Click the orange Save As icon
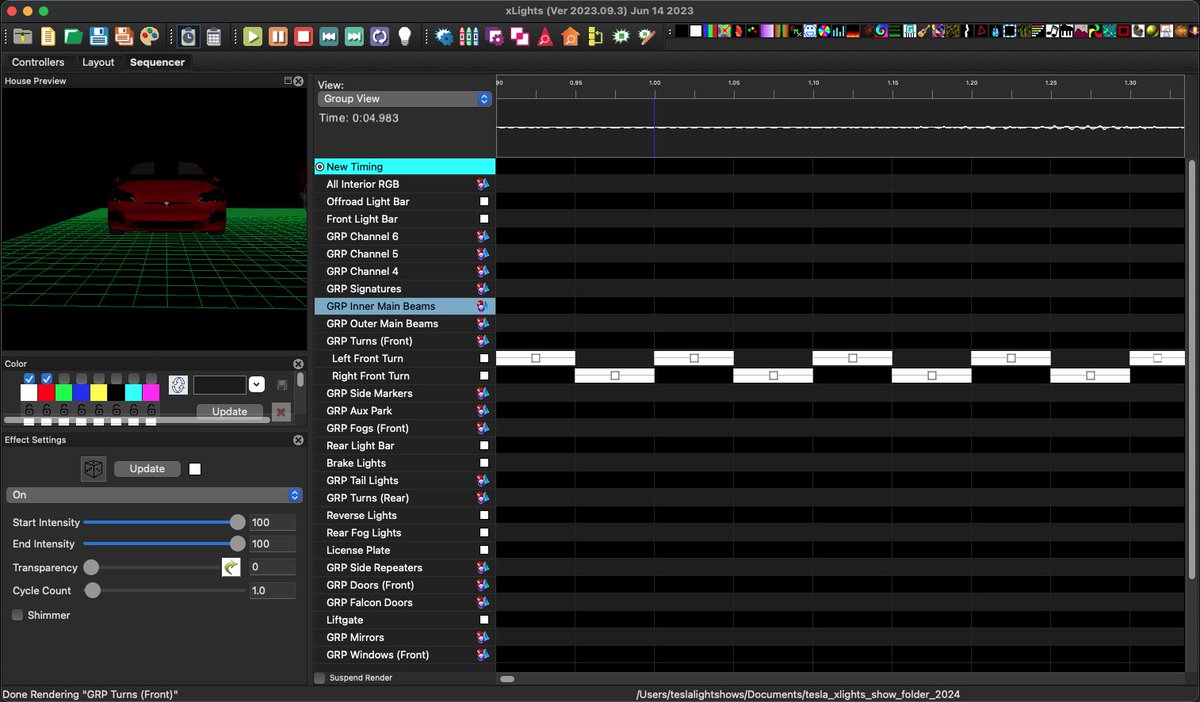 124,36
